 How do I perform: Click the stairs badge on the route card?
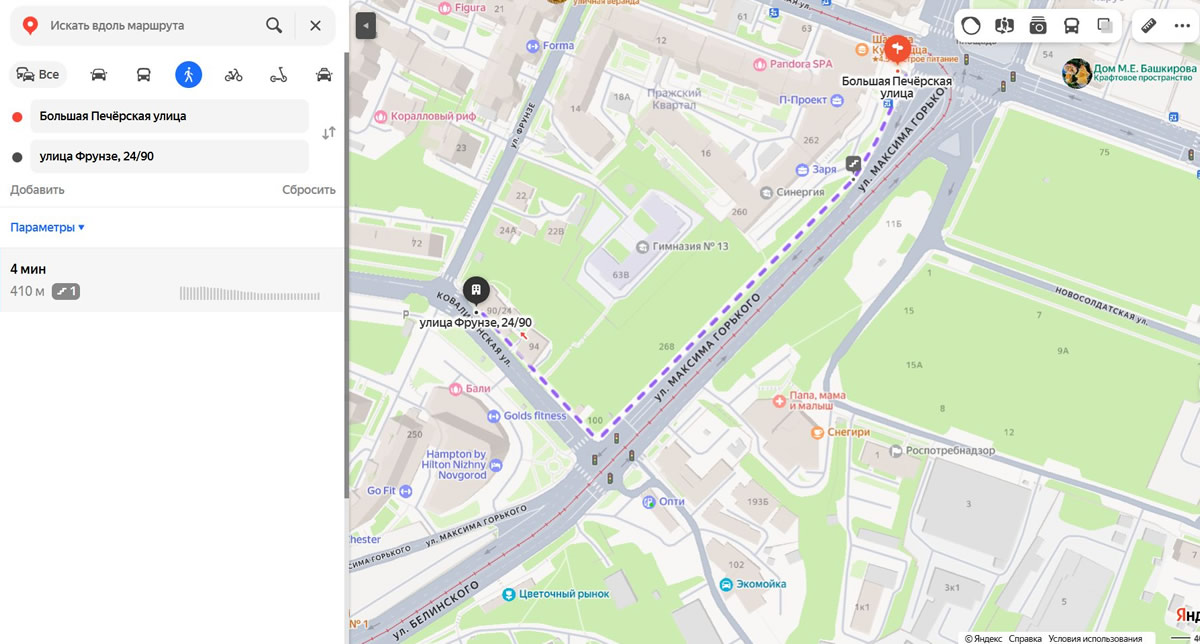click(x=67, y=292)
